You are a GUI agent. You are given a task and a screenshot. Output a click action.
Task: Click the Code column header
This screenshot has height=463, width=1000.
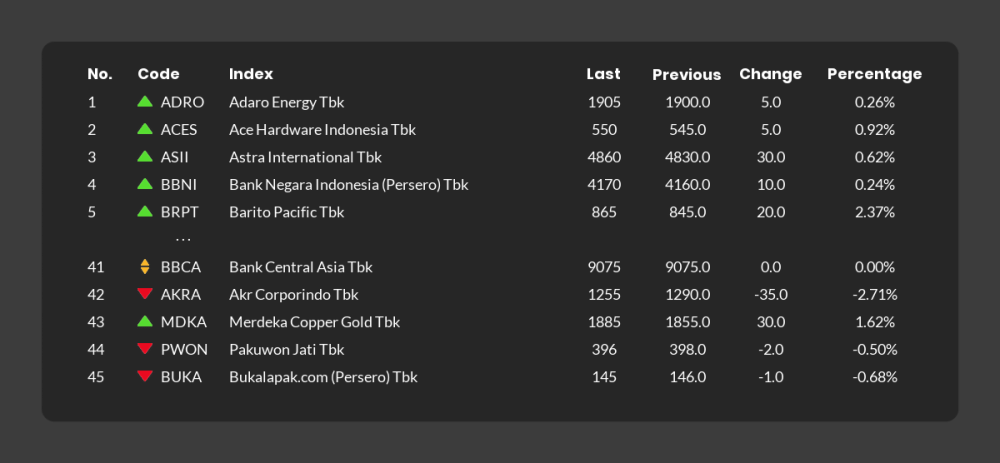(x=158, y=74)
